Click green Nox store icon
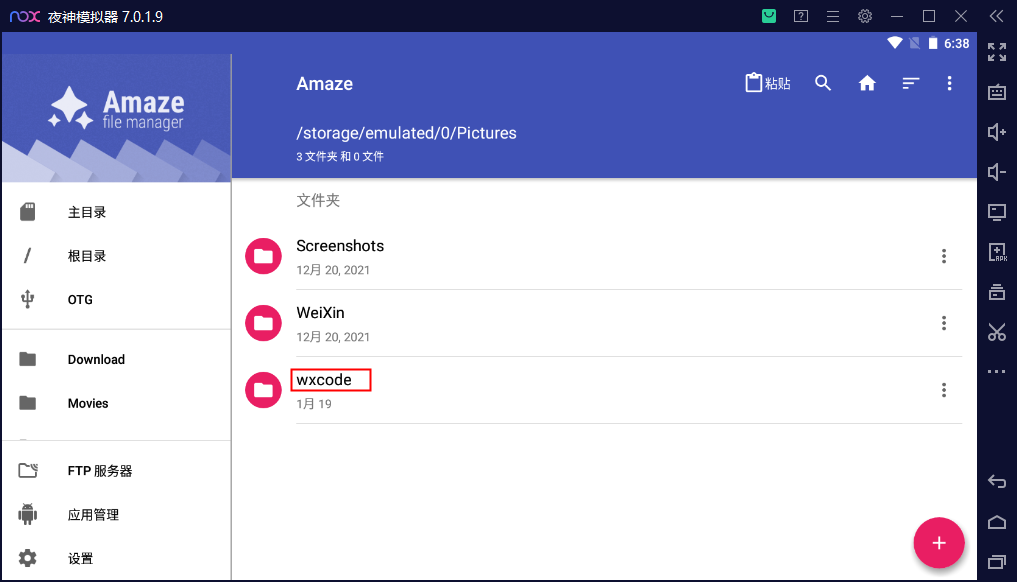Image resolution: width=1017 pixels, height=582 pixels. pos(769,16)
